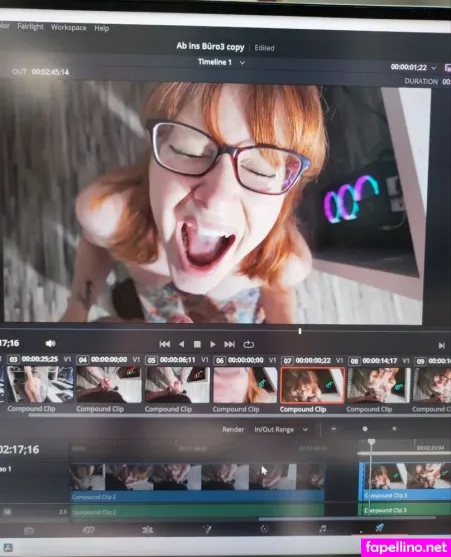This screenshot has width=451, height=557.
Task: Open the Help menu
Action: click(102, 28)
